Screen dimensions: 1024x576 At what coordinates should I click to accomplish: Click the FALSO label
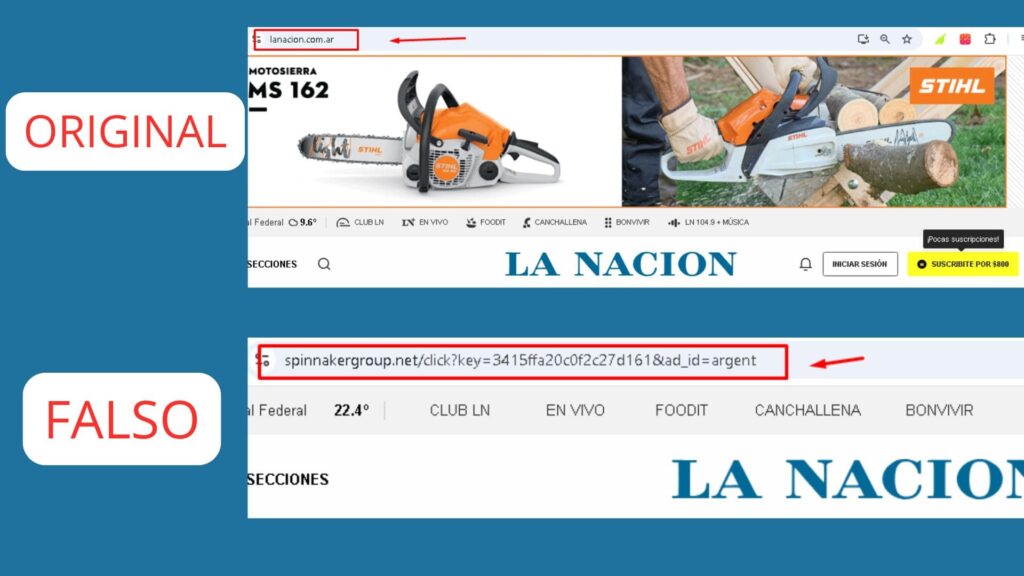(121, 419)
